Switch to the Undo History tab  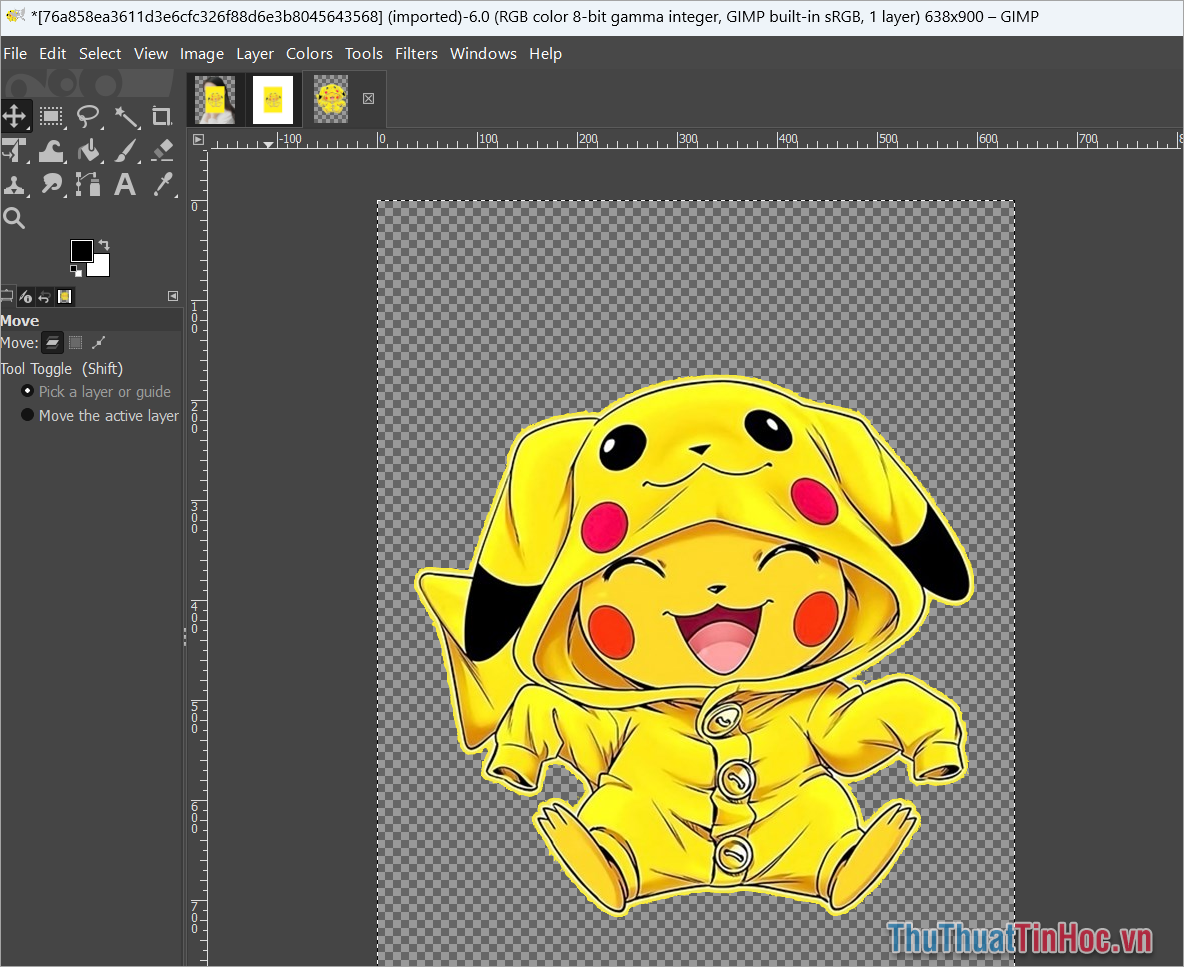[45, 297]
